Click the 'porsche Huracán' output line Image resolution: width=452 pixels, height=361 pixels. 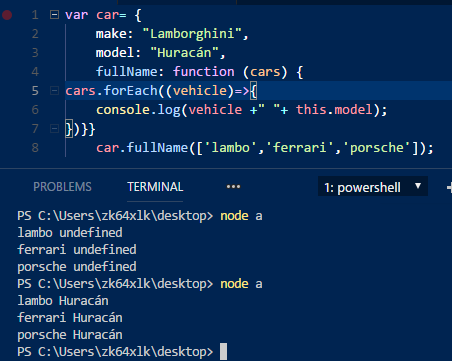(x=70, y=334)
